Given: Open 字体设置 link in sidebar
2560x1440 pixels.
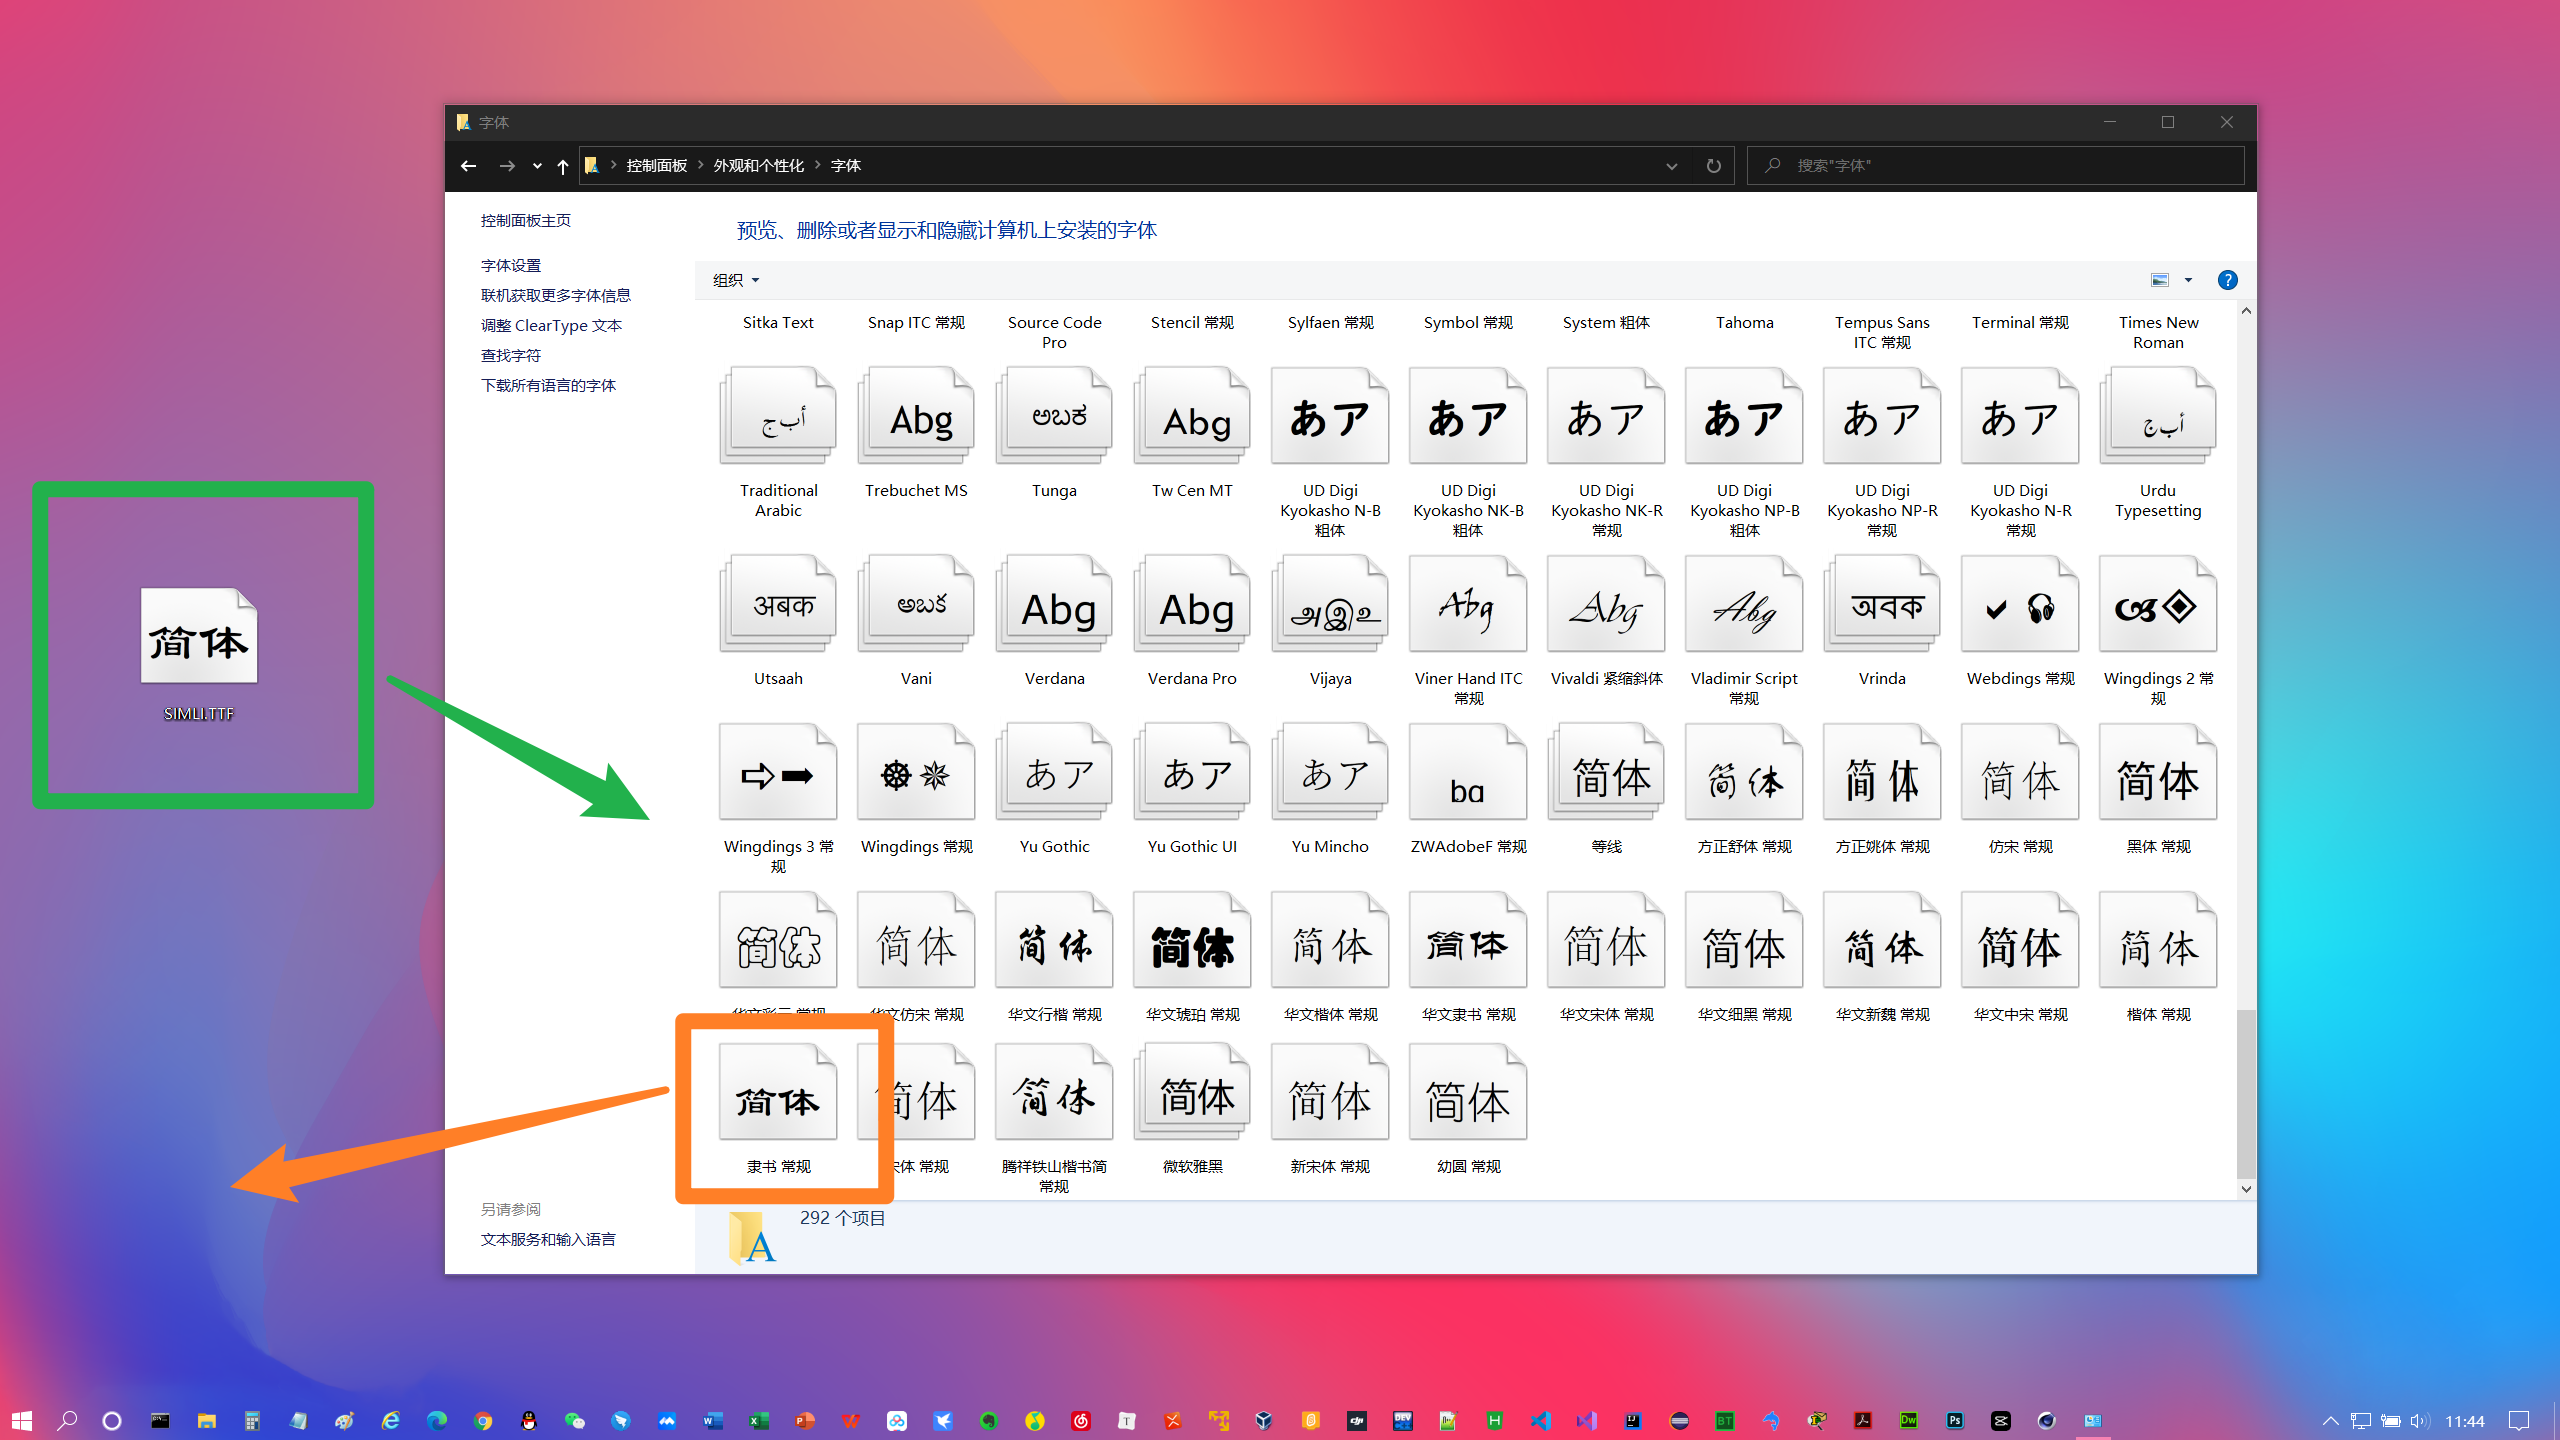Looking at the screenshot, I should [x=511, y=265].
